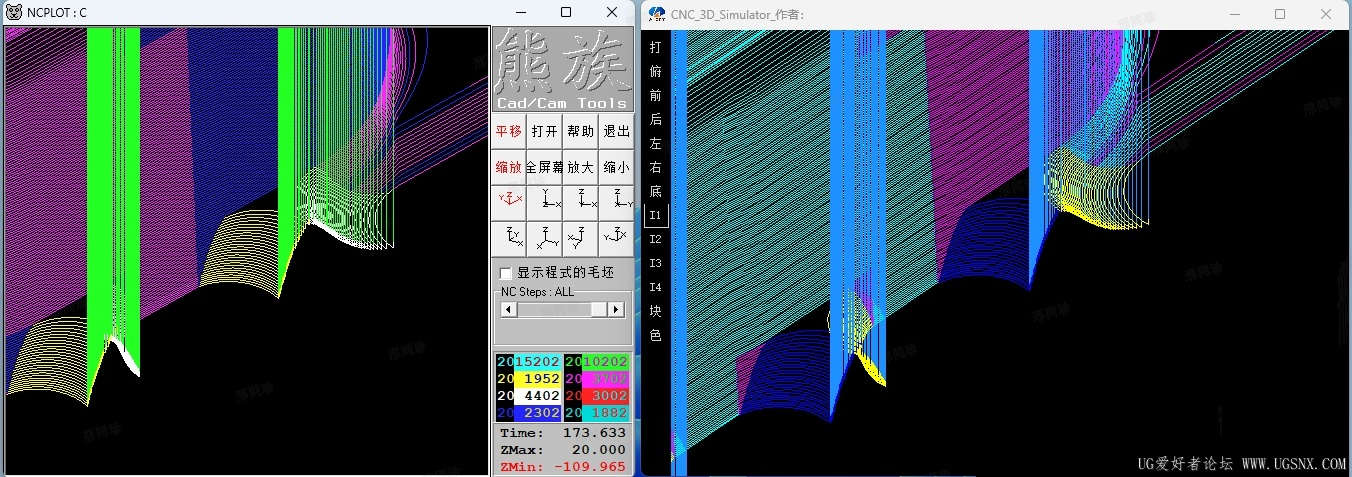The width and height of the screenshot is (1352, 477).
Task: Minimize the CNC_3D_Simulator window
Action: [x=1234, y=14]
